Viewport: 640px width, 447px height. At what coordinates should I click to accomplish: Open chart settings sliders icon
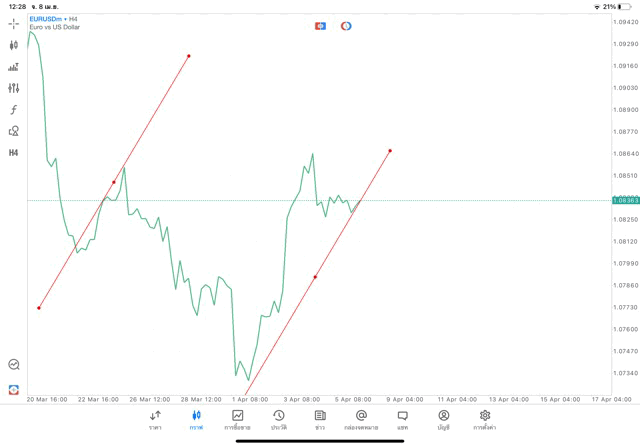[x=13, y=88]
